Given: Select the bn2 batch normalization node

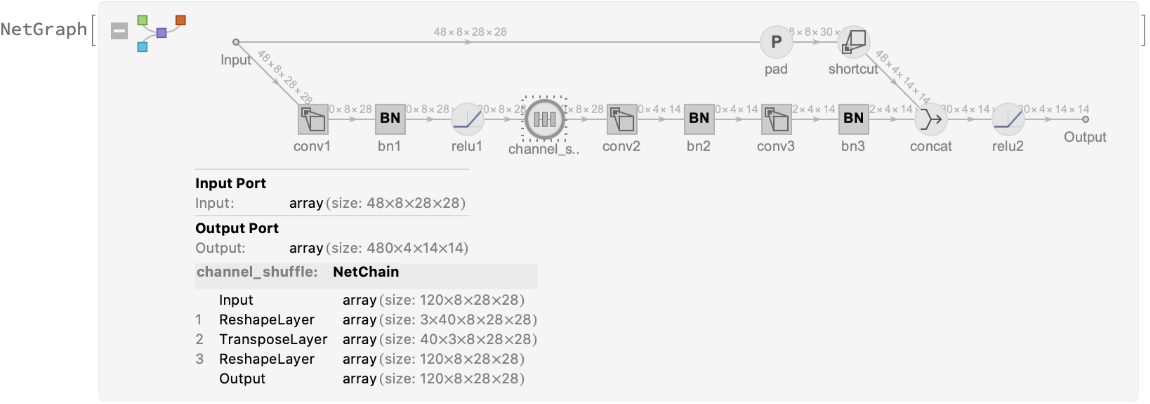Looking at the screenshot, I should (x=698, y=120).
